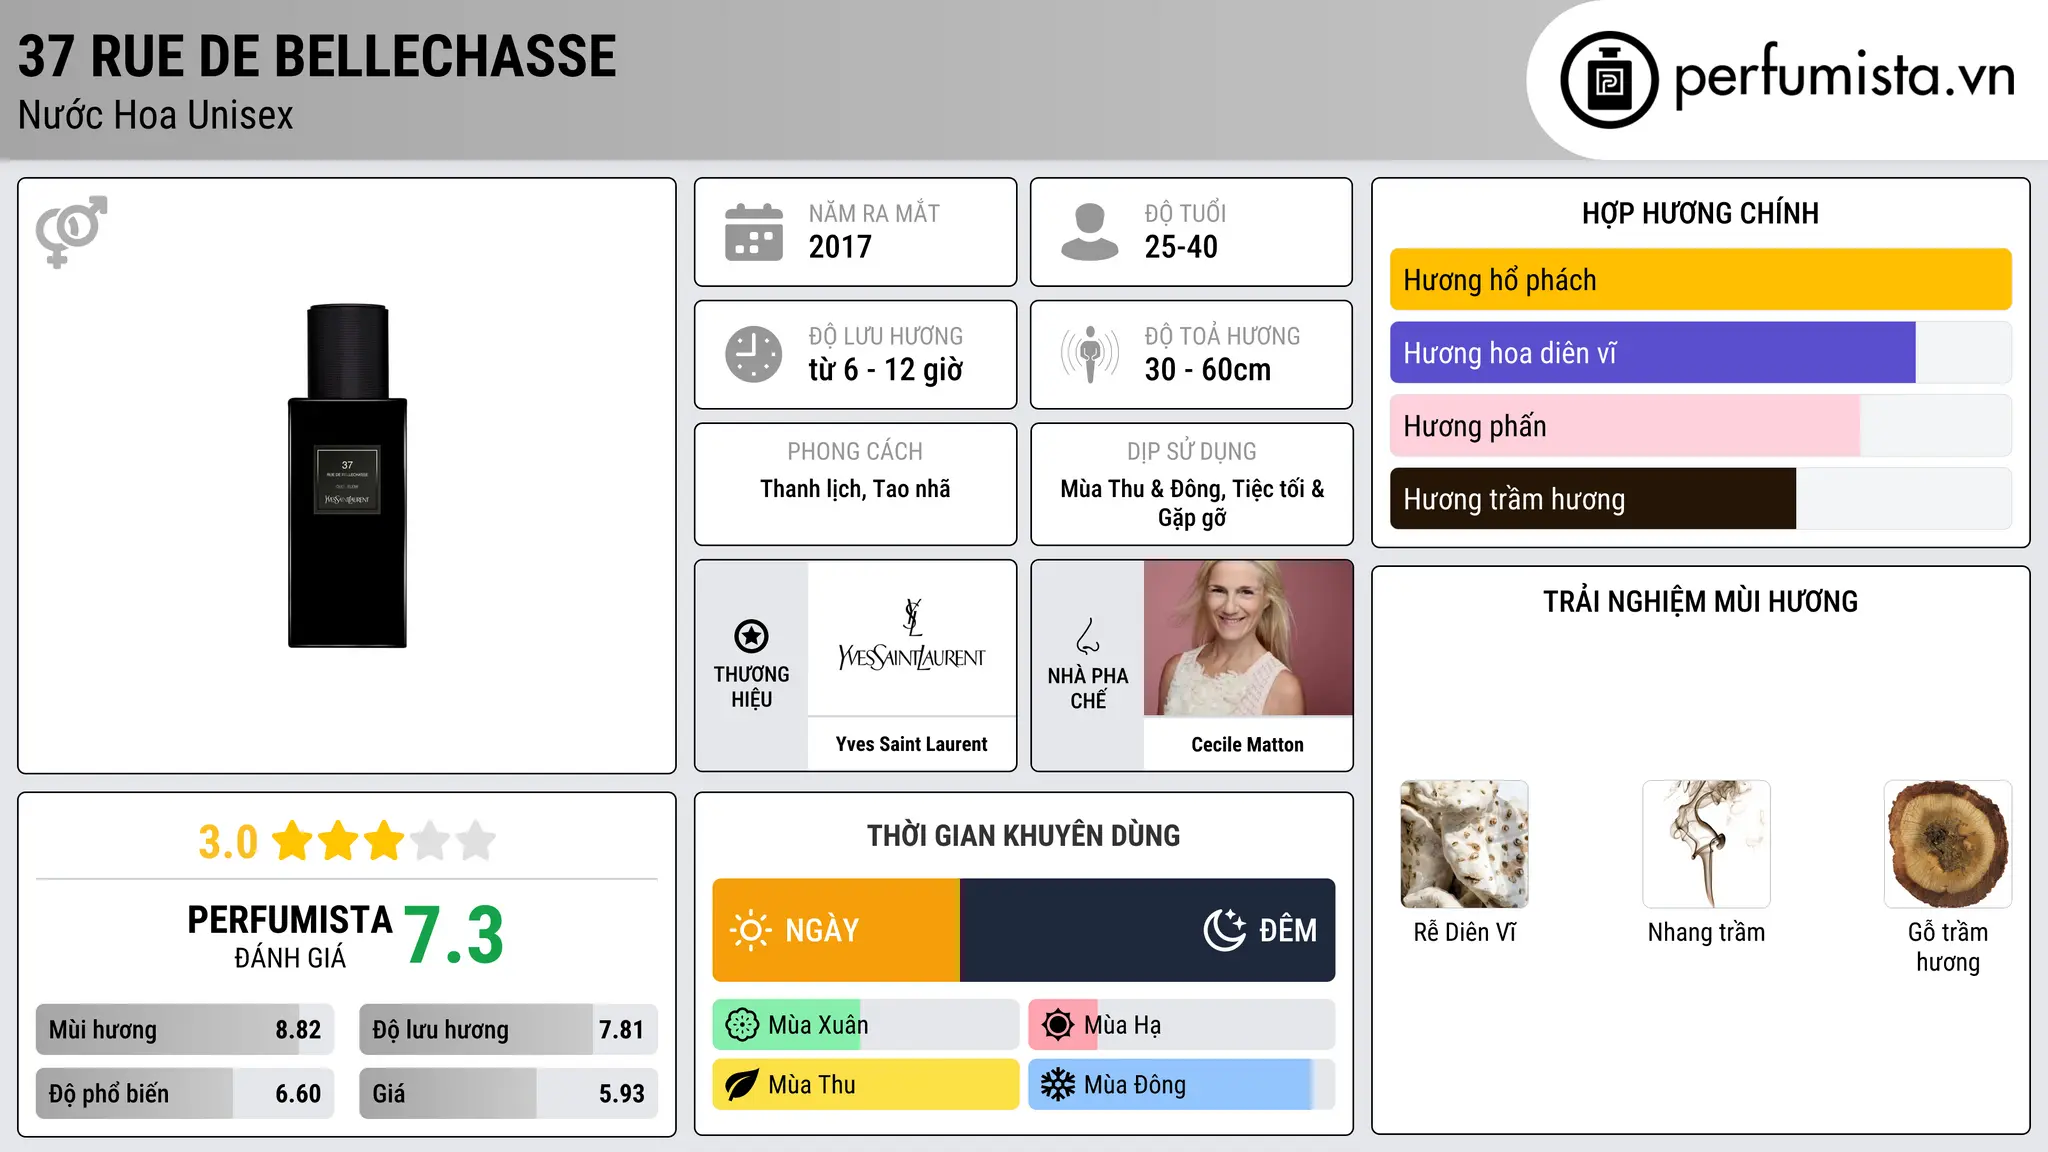This screenshot has height=1152, width=2048.
Task: Click the age range value 25-40
Action: point(1181,247)
